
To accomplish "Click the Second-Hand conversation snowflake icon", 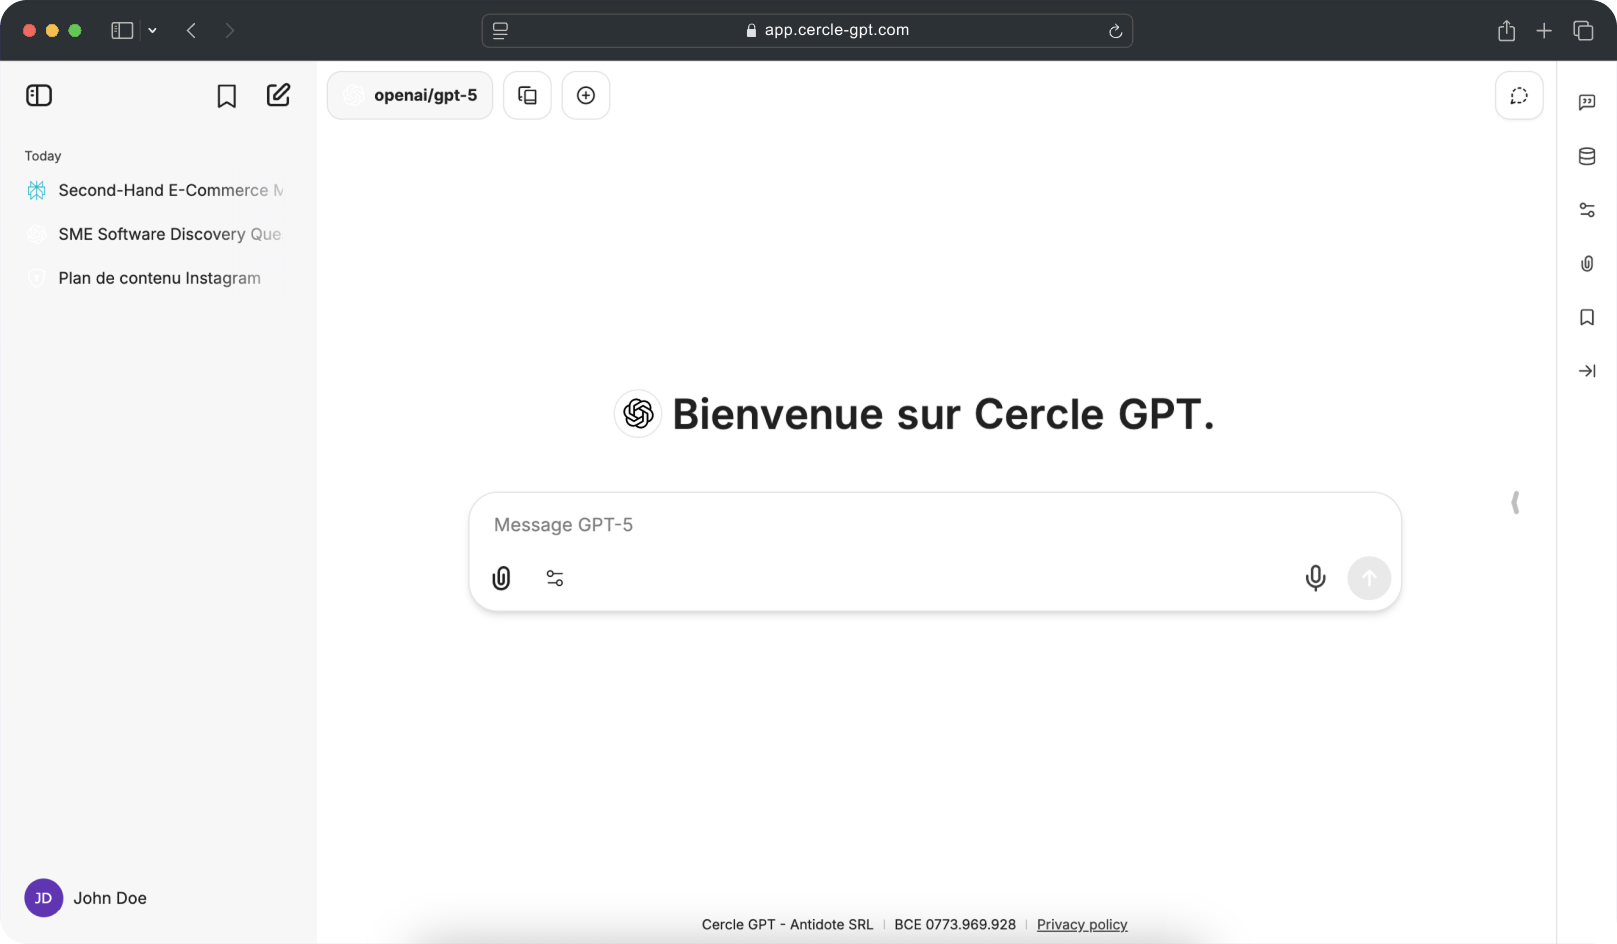I will tap(37, 190).
